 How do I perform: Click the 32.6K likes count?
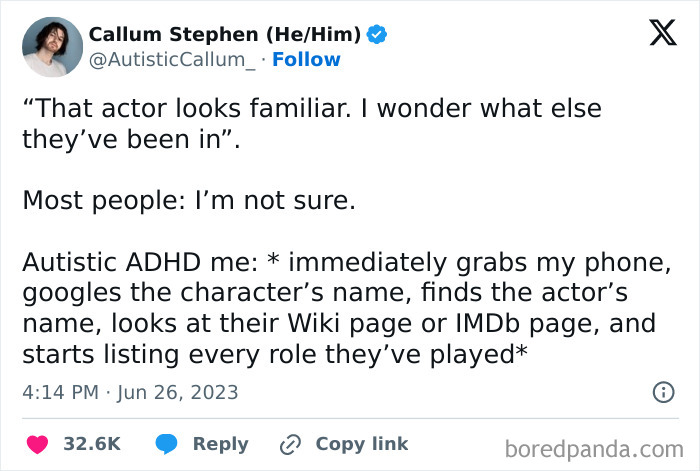pos(92,443)
